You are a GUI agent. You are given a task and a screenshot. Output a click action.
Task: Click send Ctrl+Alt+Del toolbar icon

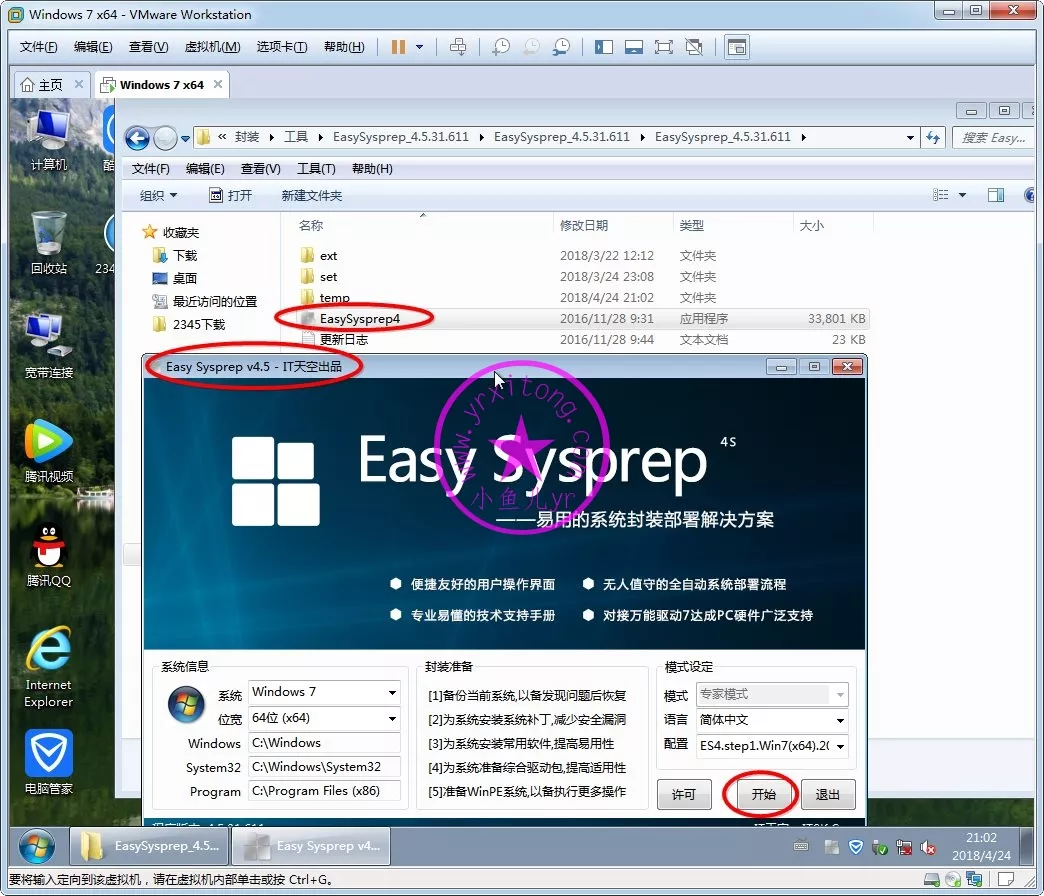(458, 47)
